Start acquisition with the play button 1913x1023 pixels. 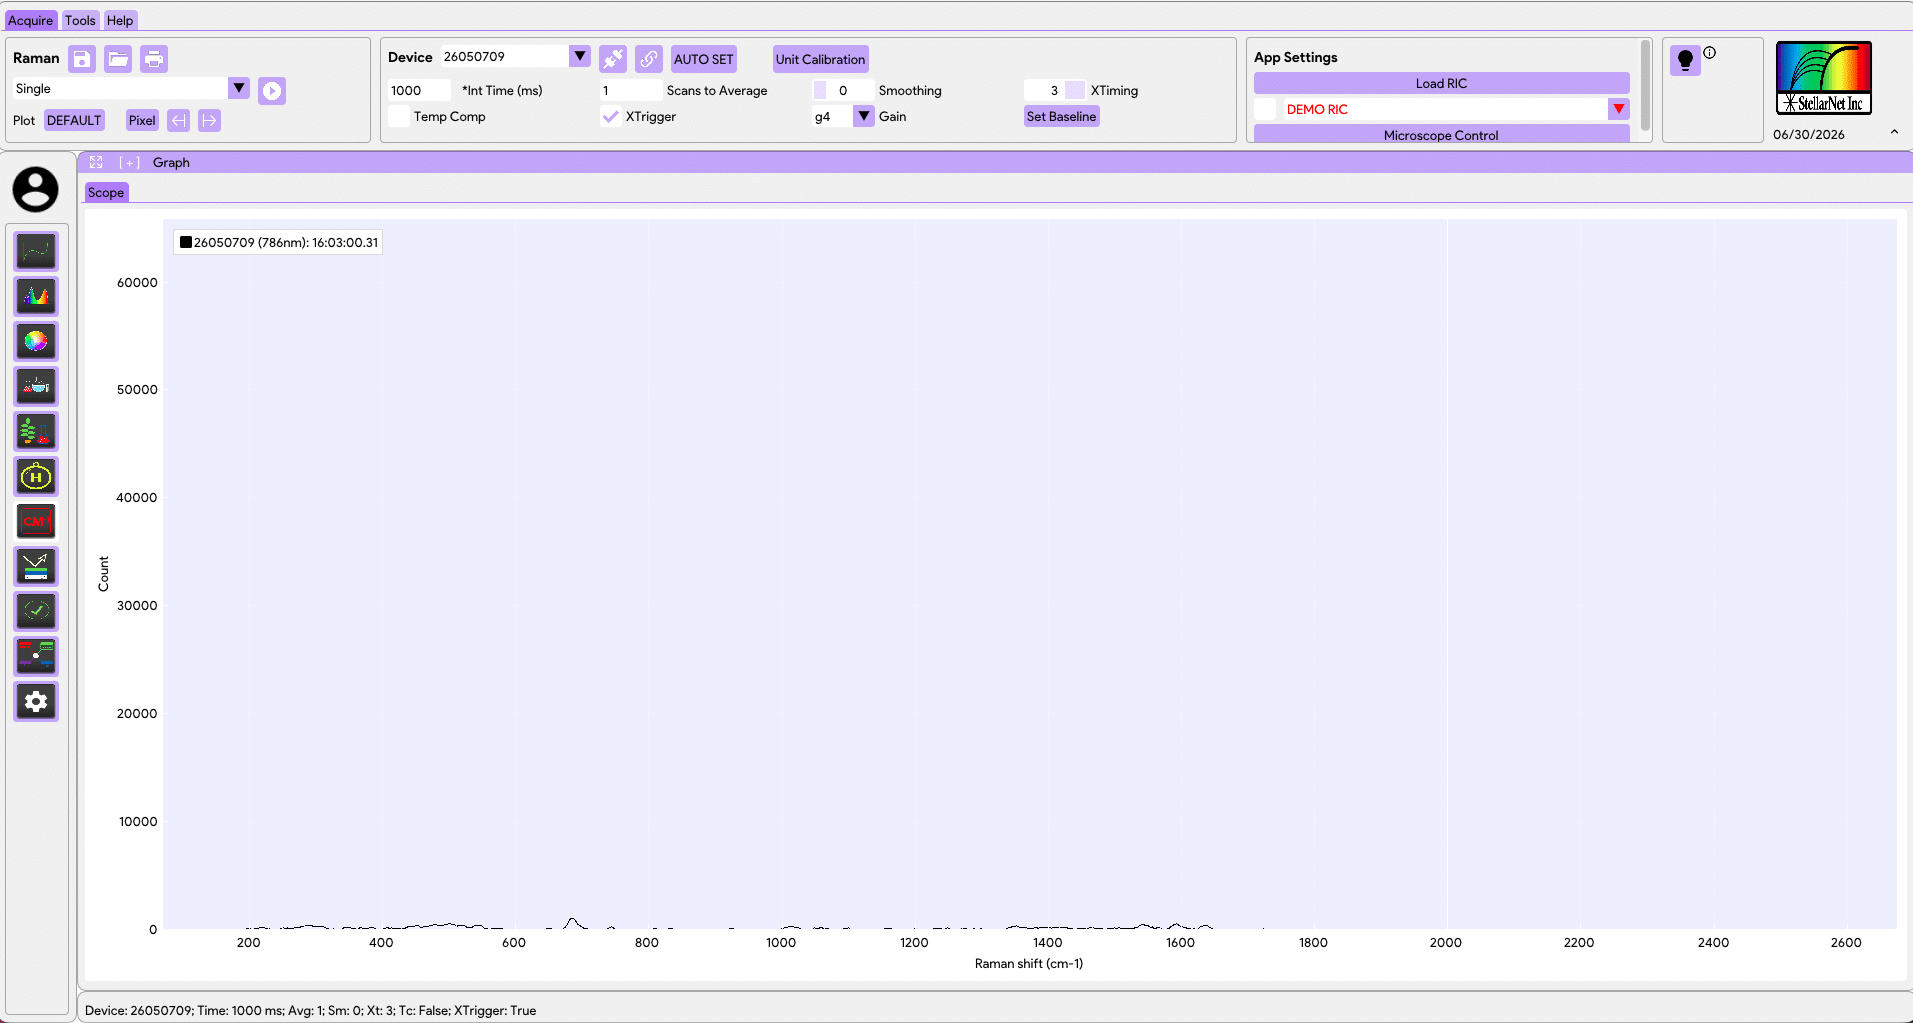click(272, 91)
